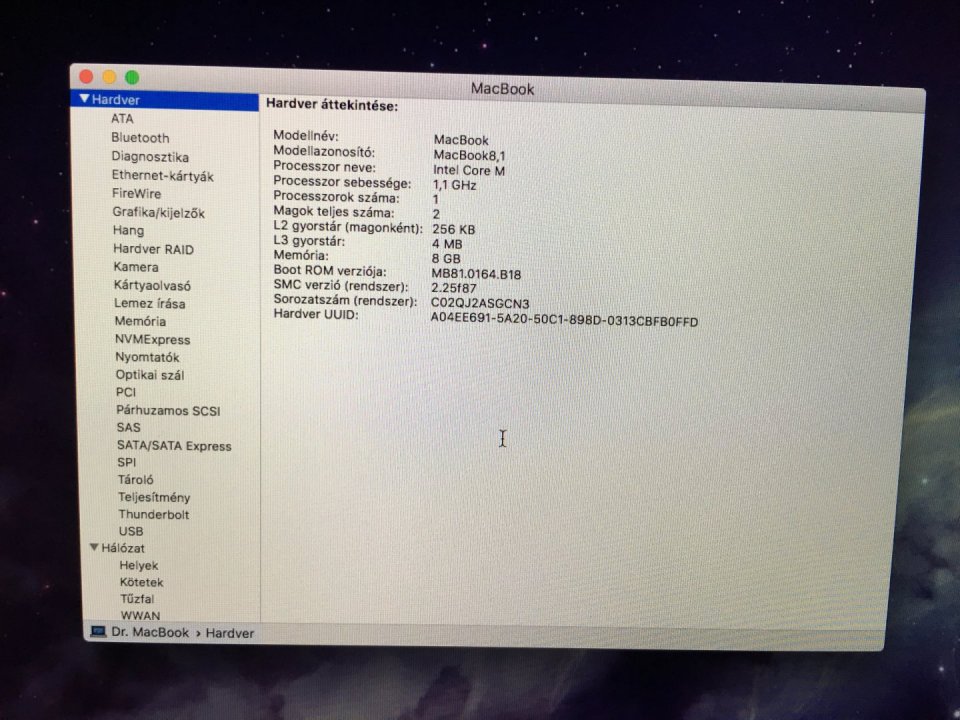
Task: Click Boot ROM version MB81.0164.B18
Action: (476, 274)
